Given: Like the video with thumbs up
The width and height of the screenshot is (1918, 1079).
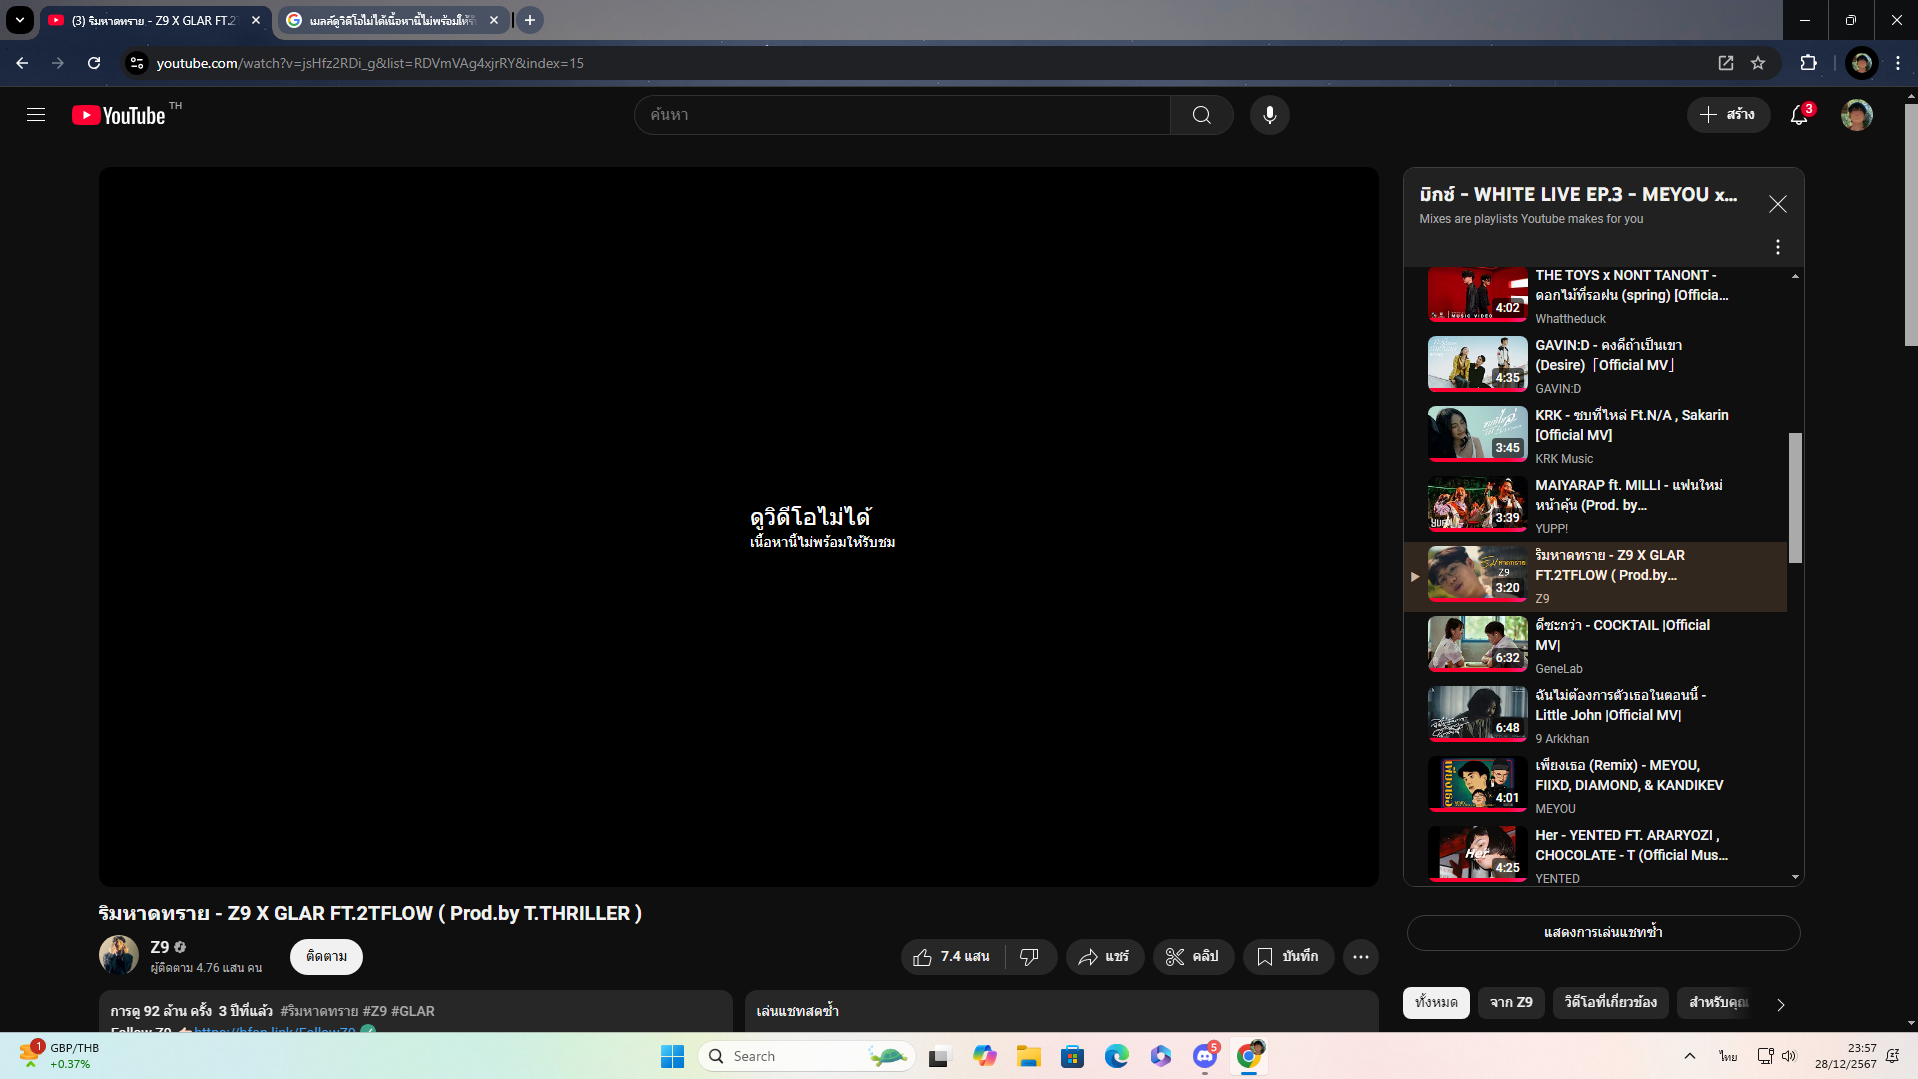Looking at the screenshot, I should pyautogui.click(x=953, y=957).
